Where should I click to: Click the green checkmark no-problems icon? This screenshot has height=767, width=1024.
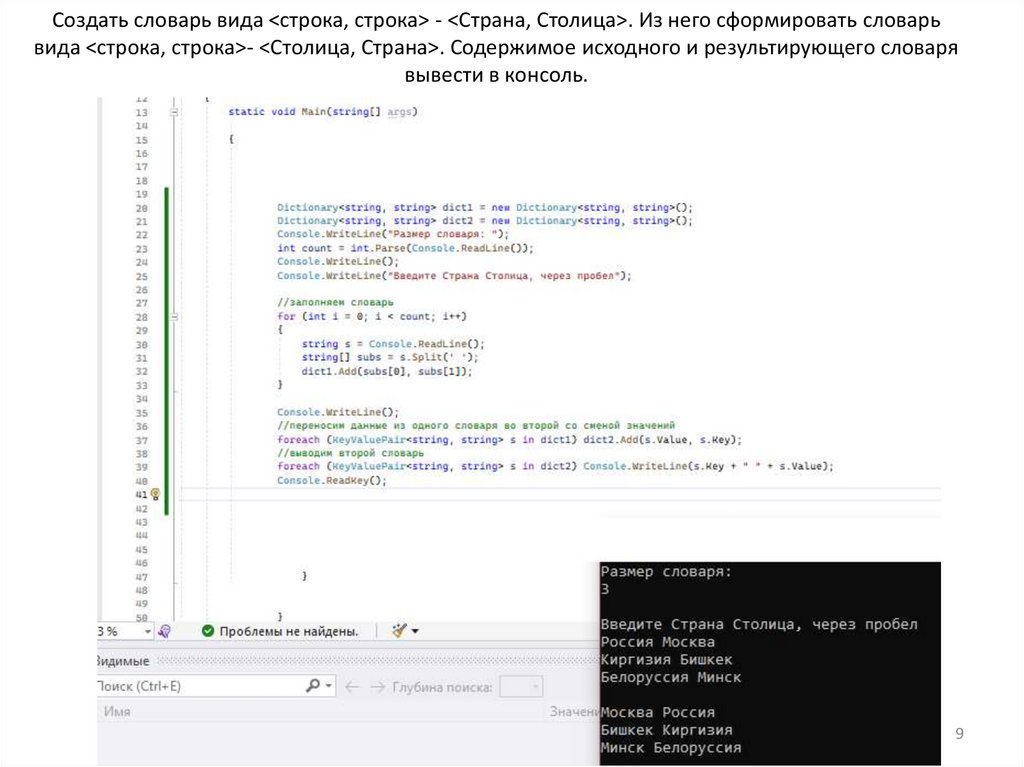point(207,631)
